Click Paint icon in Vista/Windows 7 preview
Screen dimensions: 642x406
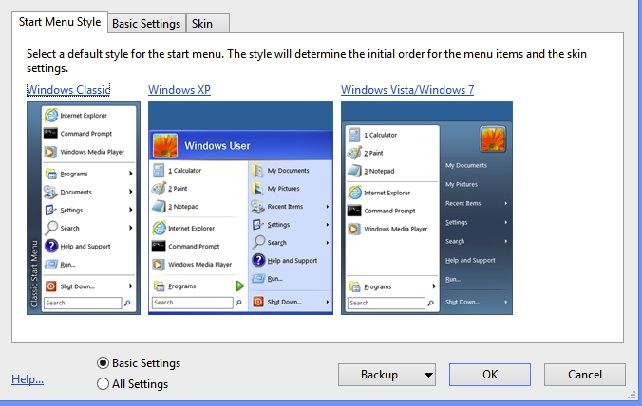[355, 153]
